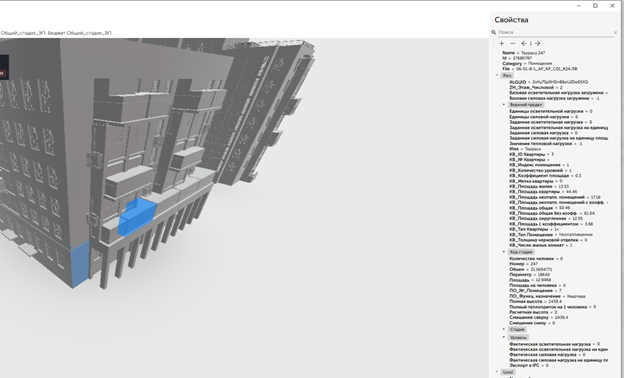Image resolution: width=624 pixels, height=378 pixels.
Task: Select 'Базовая осветительная нагрузка загружена' row
Action: click(x=558, y=93)
